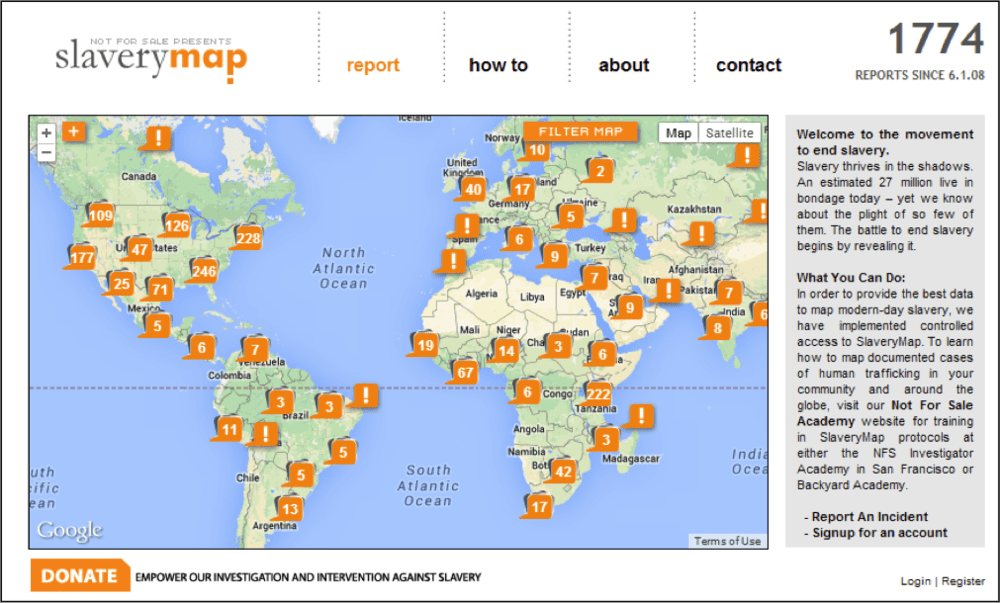Viewport: 1000px width, 603px height.
Task: Open the exclamation marker near Madagascar
Action: 640,416
